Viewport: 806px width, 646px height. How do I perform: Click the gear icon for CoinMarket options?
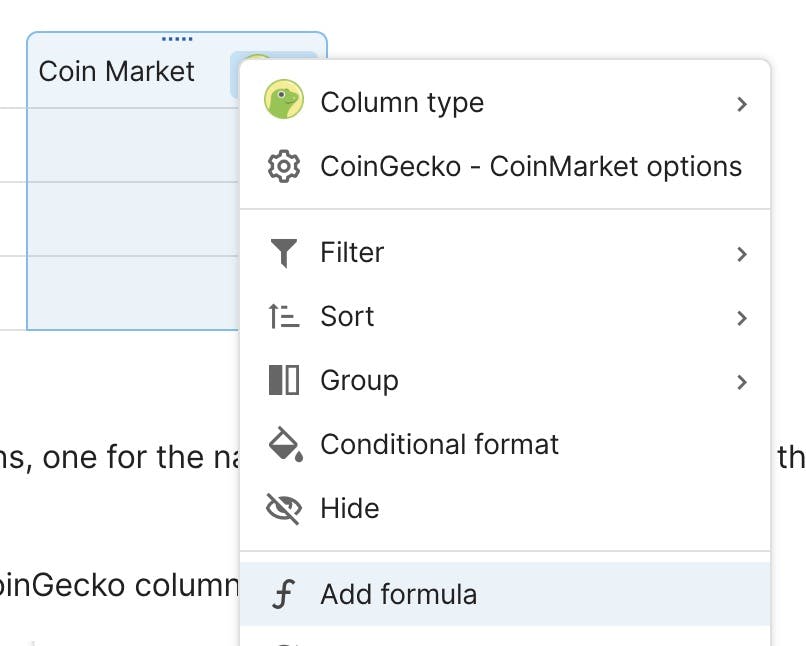[284, 167]
